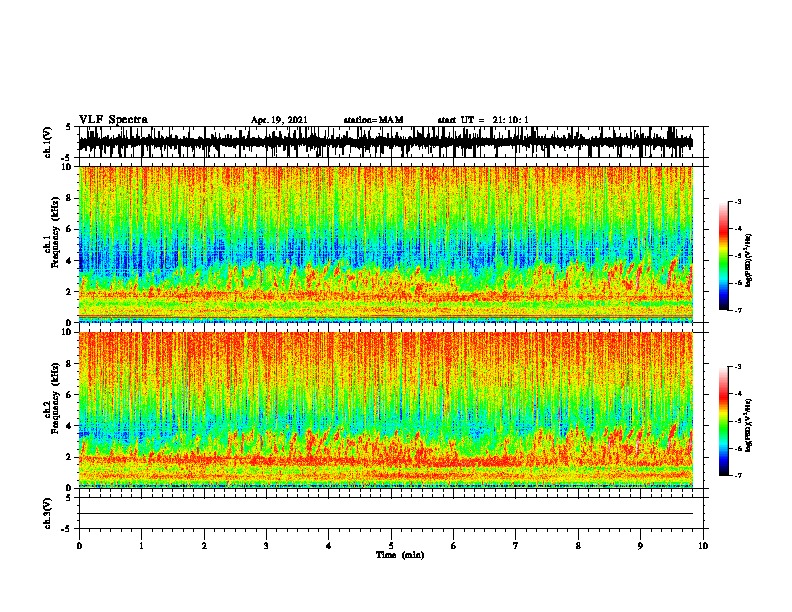792x612 pixels.
Task: Click the "6" kHz tick of ch.2 spectrogram
Action: [70, 395]
